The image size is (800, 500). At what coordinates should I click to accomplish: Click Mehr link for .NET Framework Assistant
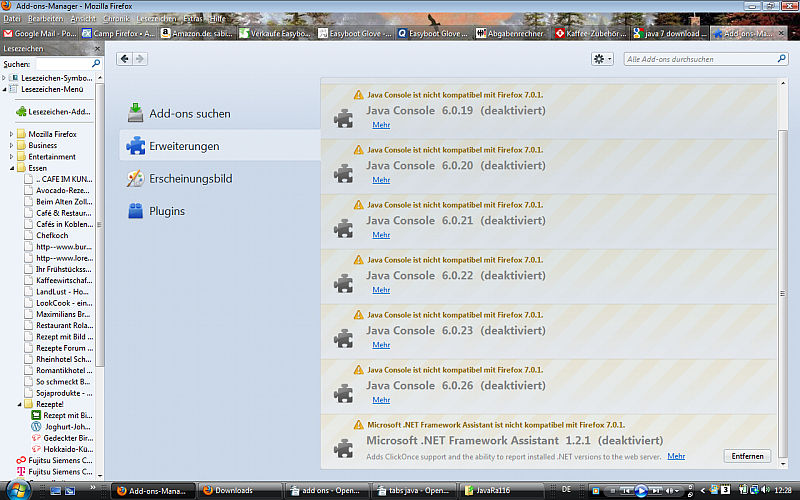click(x=676, y=456)
